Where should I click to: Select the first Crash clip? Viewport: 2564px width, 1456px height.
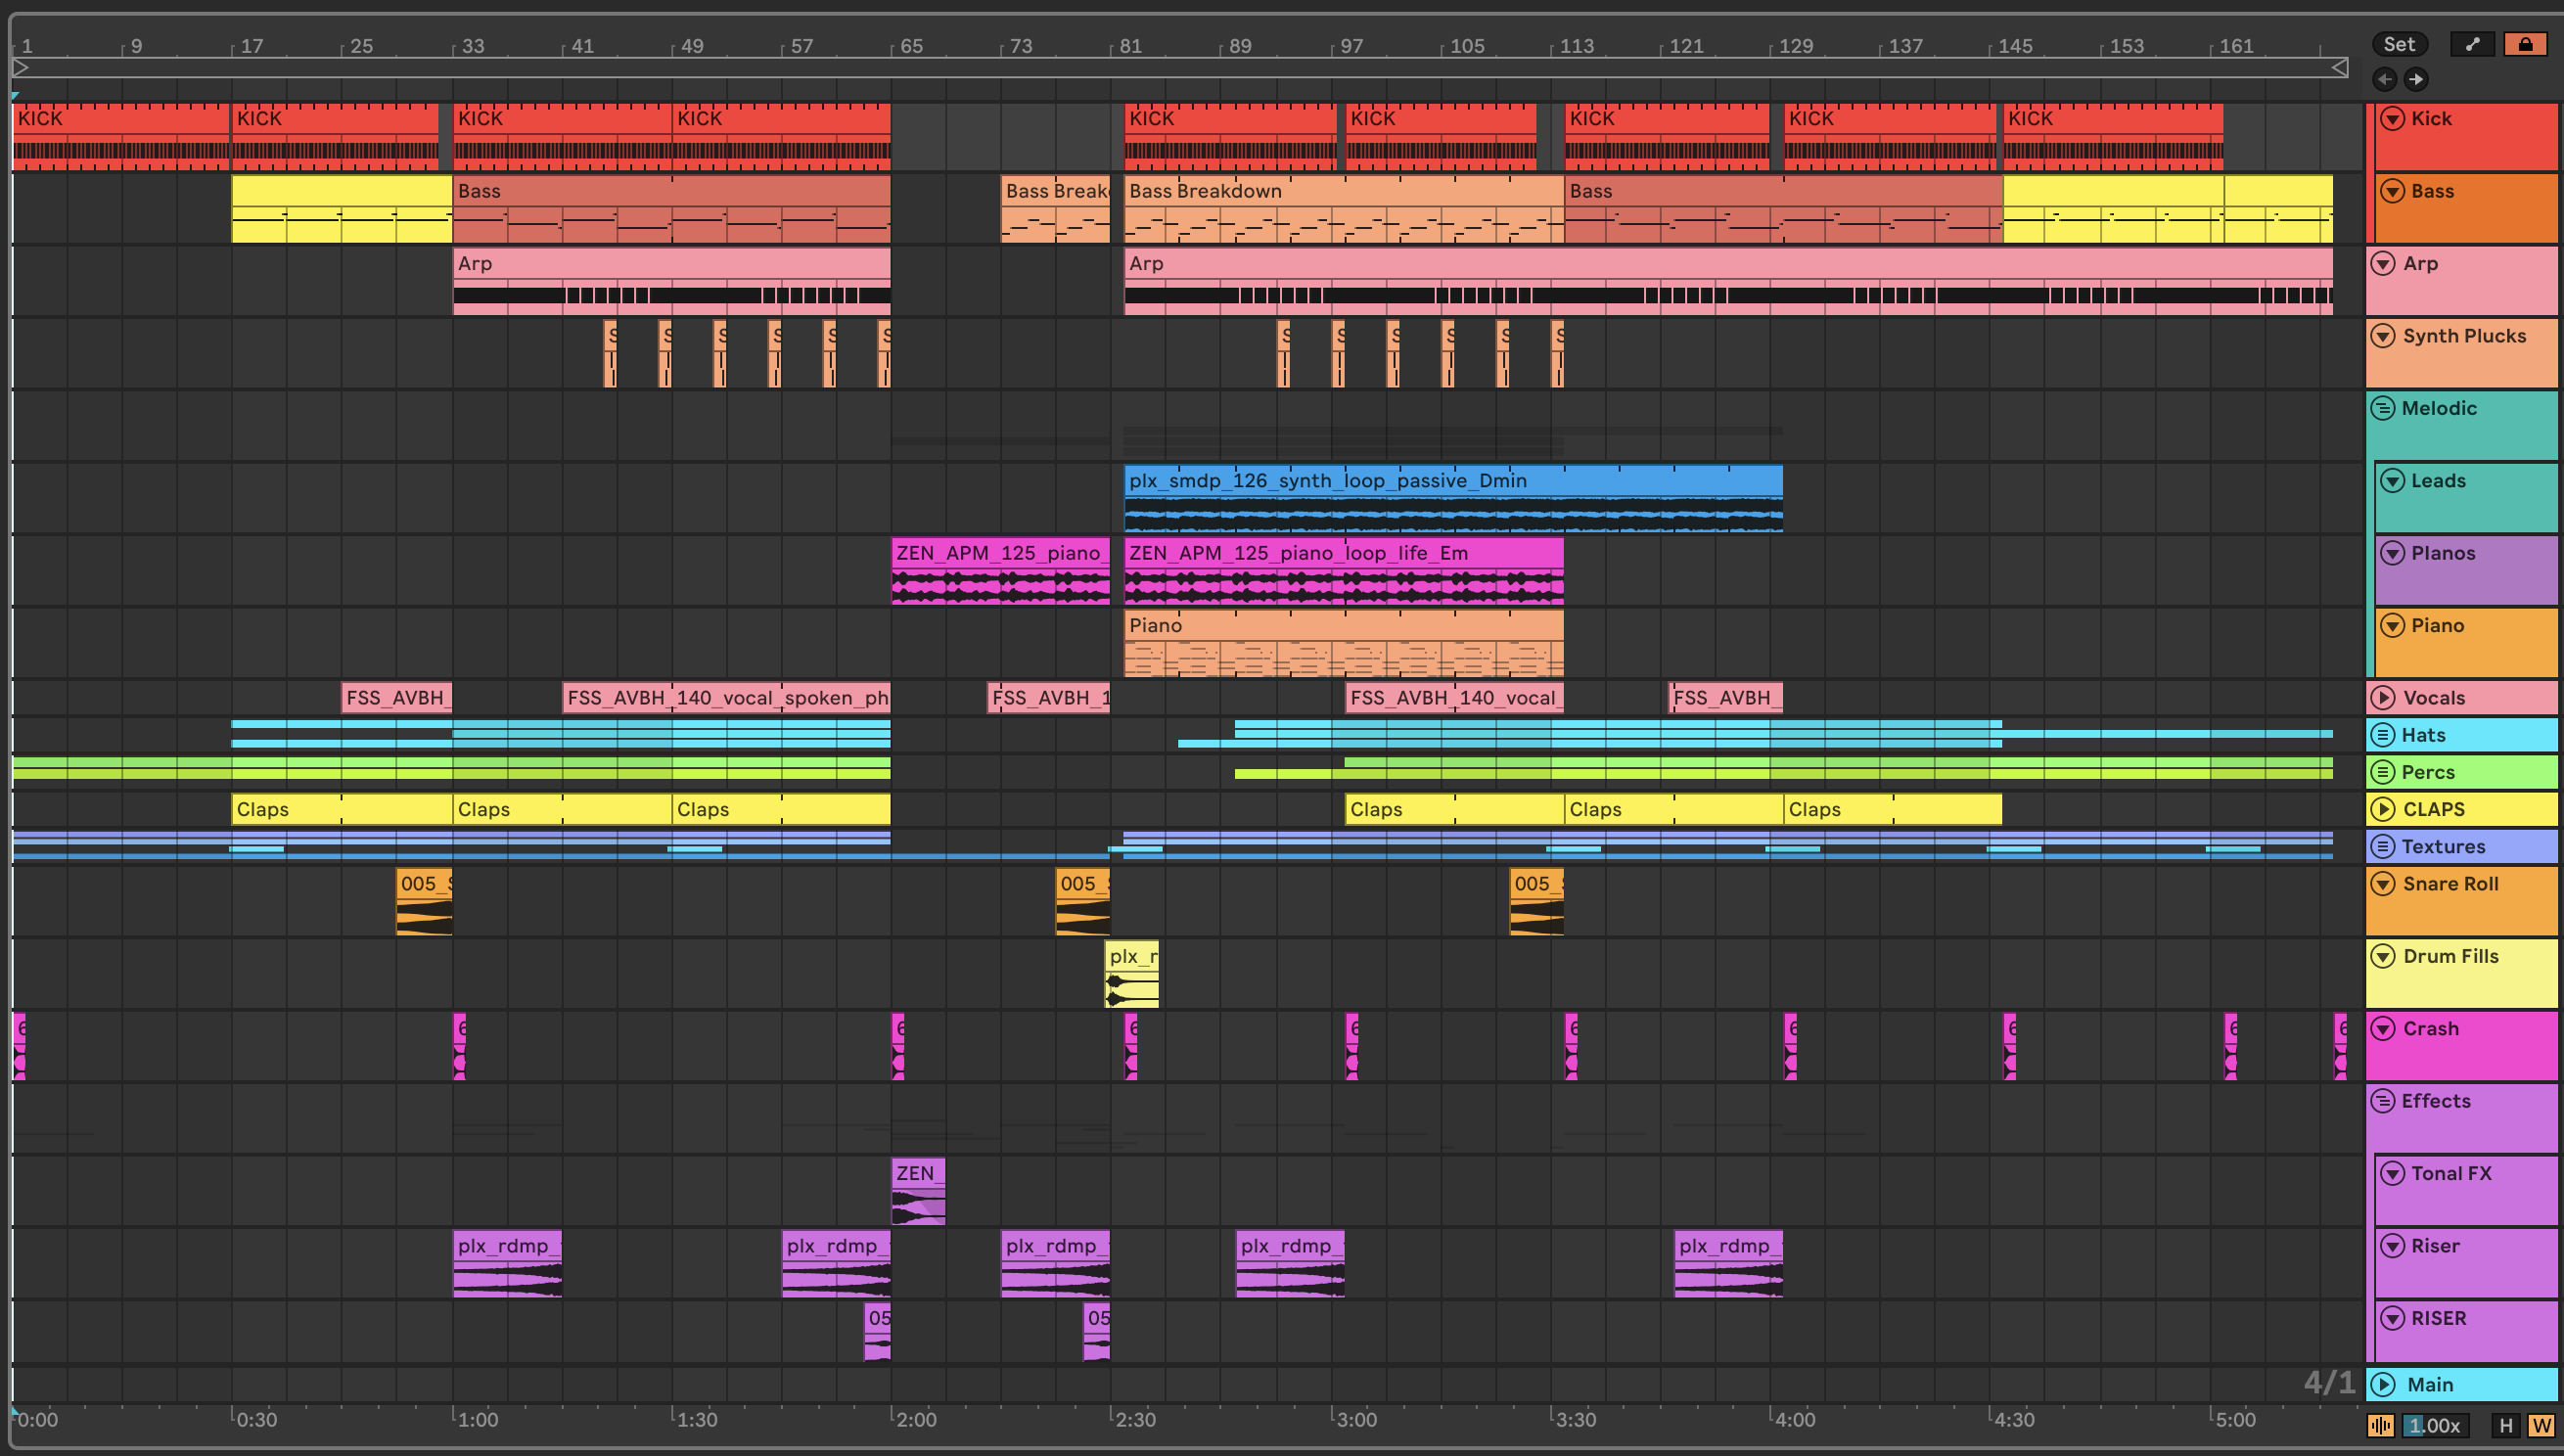click(x=19, y=1045)
